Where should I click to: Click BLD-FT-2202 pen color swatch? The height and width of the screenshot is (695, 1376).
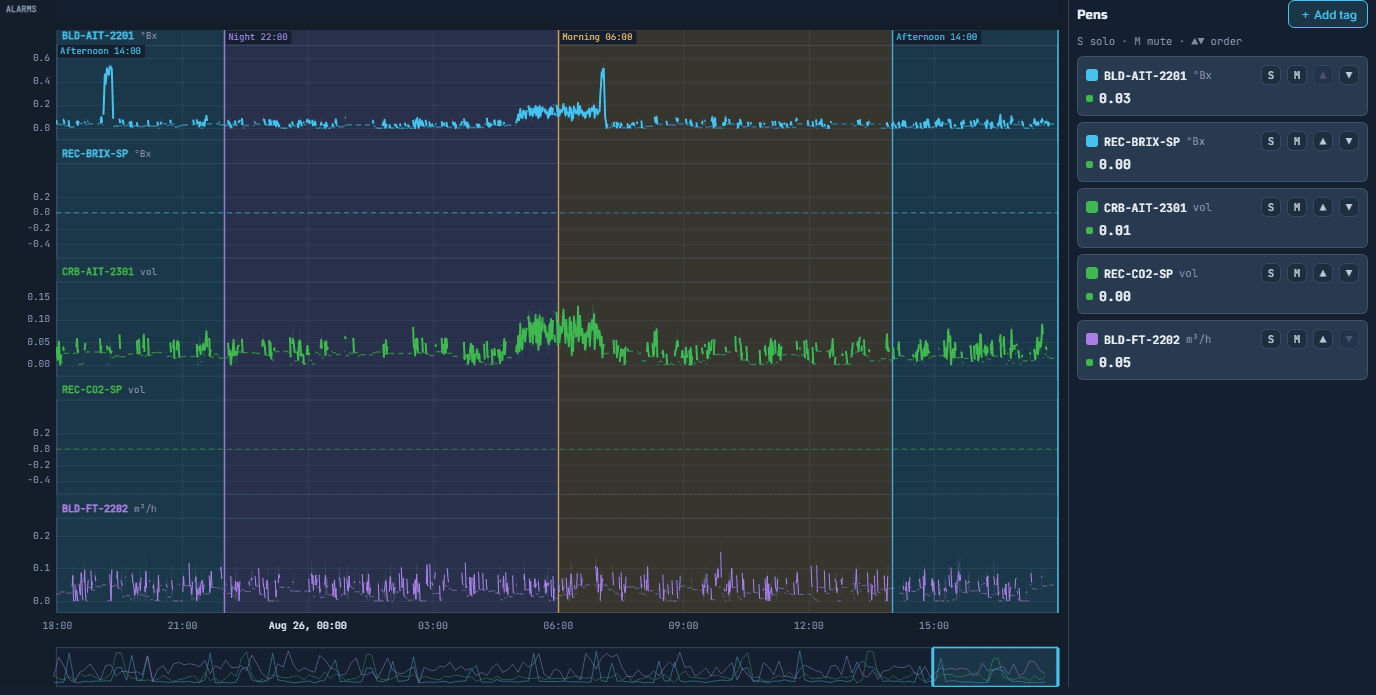(x=1092, y=339)
